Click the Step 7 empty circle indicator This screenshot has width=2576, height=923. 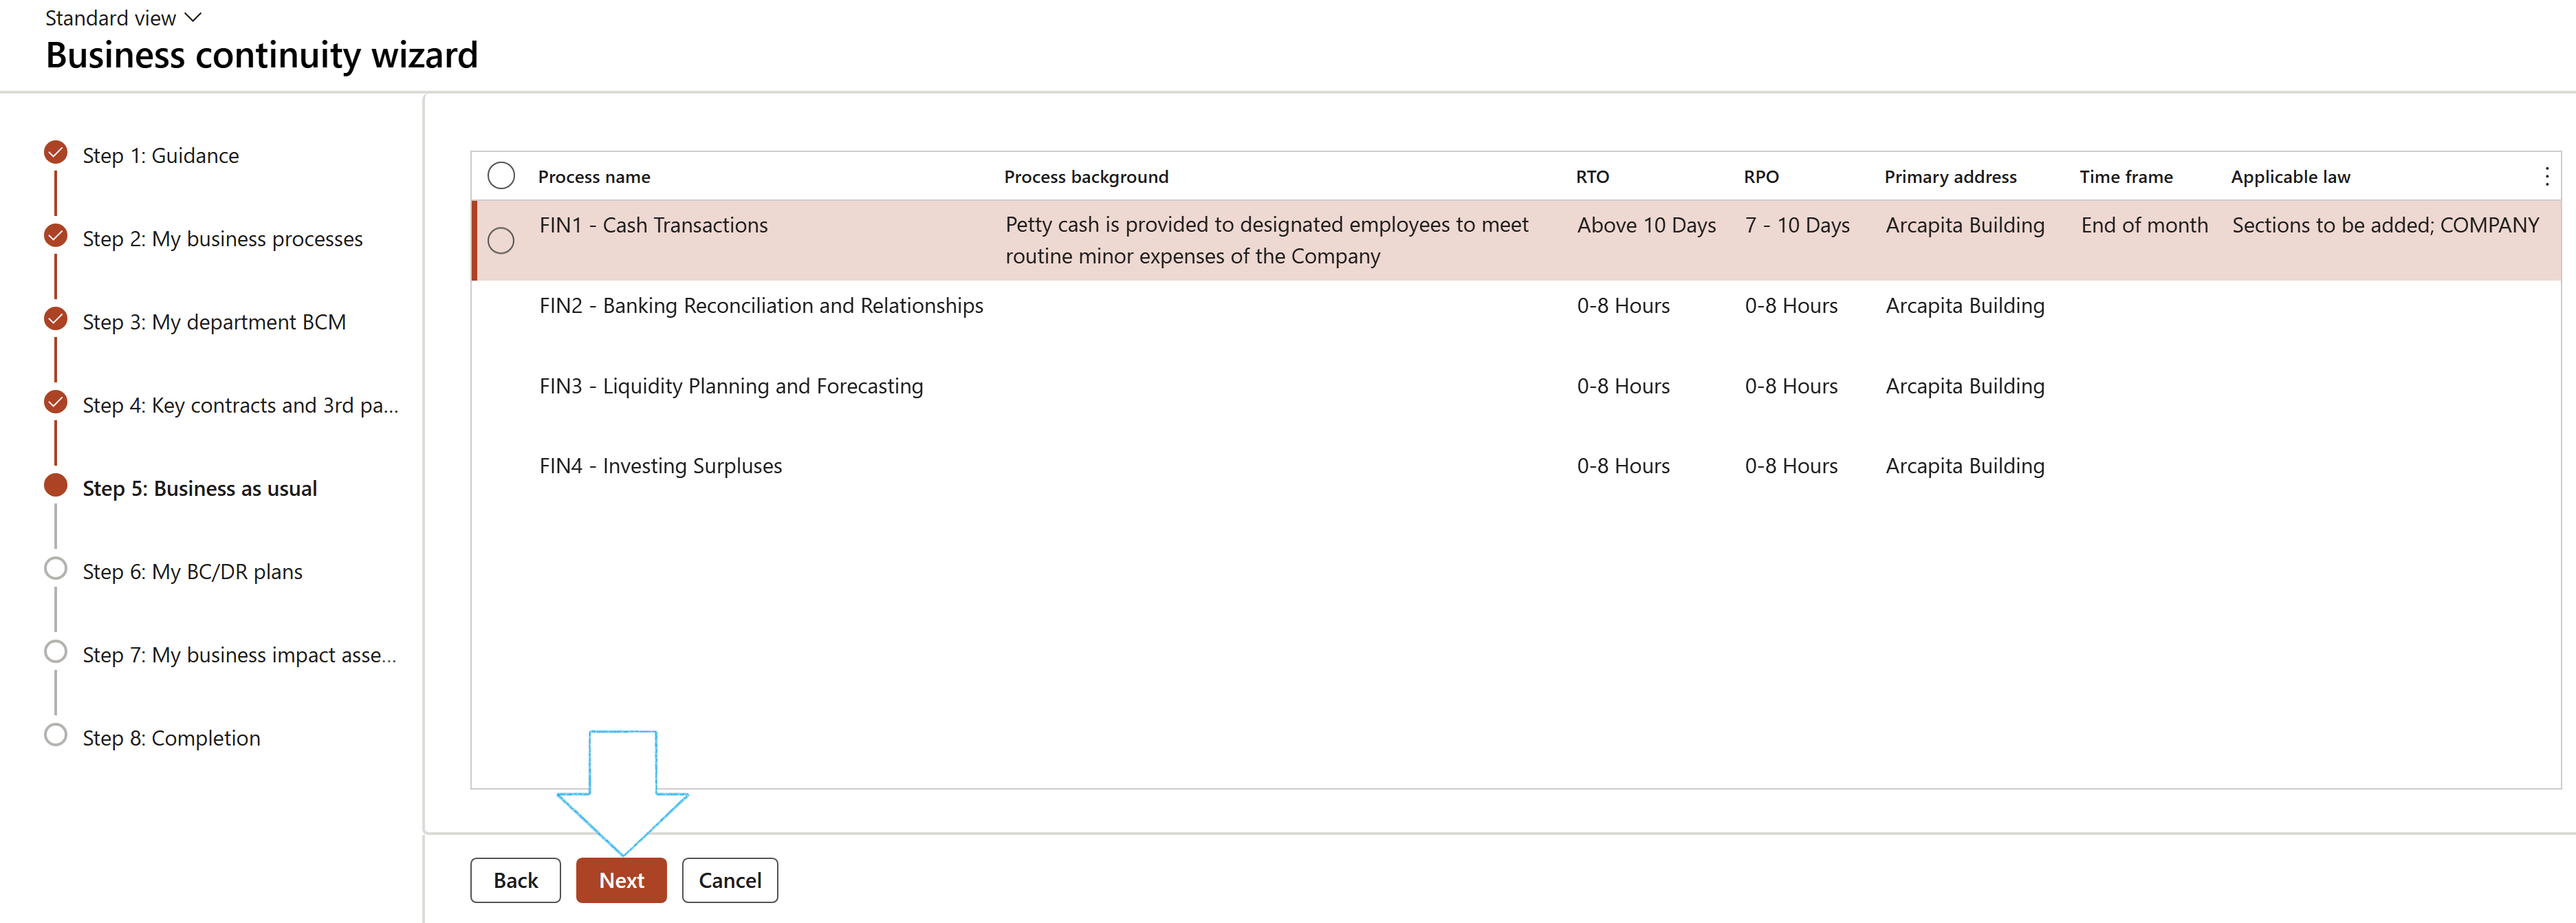[56, 652]
